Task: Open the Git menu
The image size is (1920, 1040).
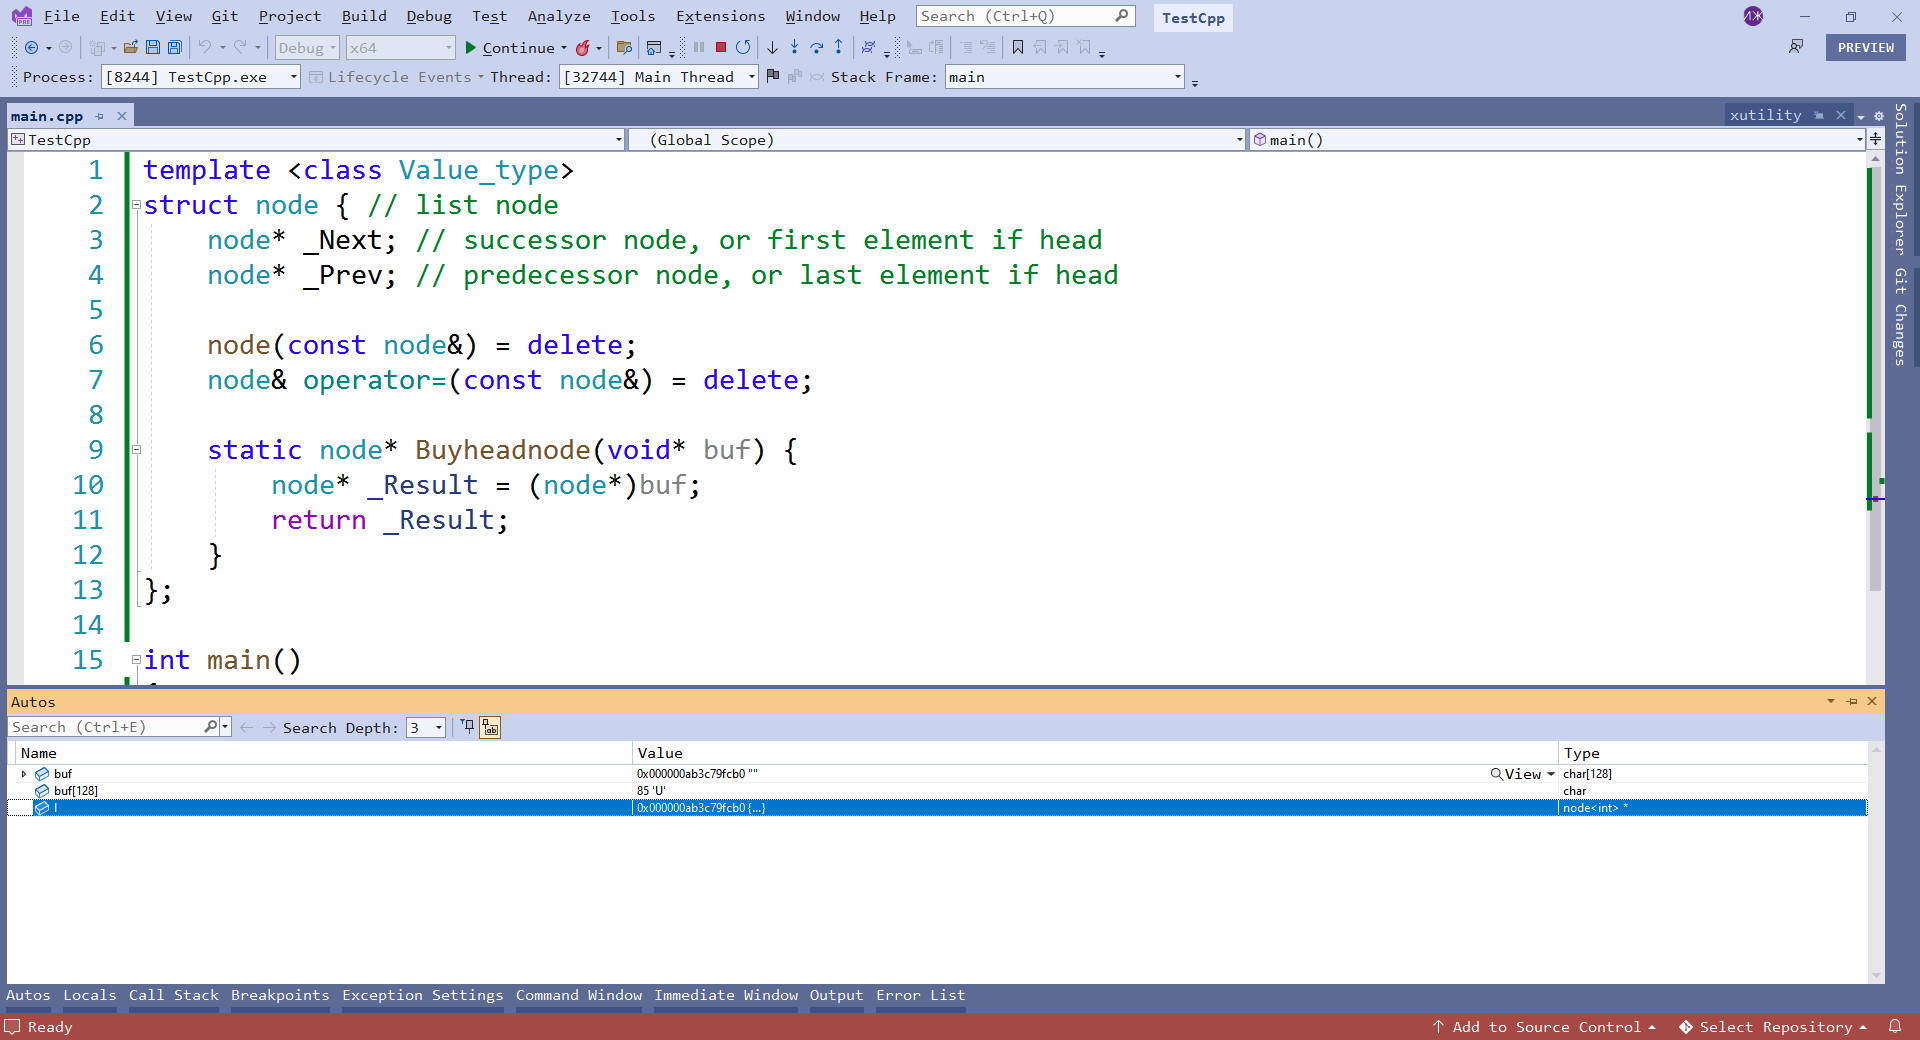Action: click(x=225, y=16)
